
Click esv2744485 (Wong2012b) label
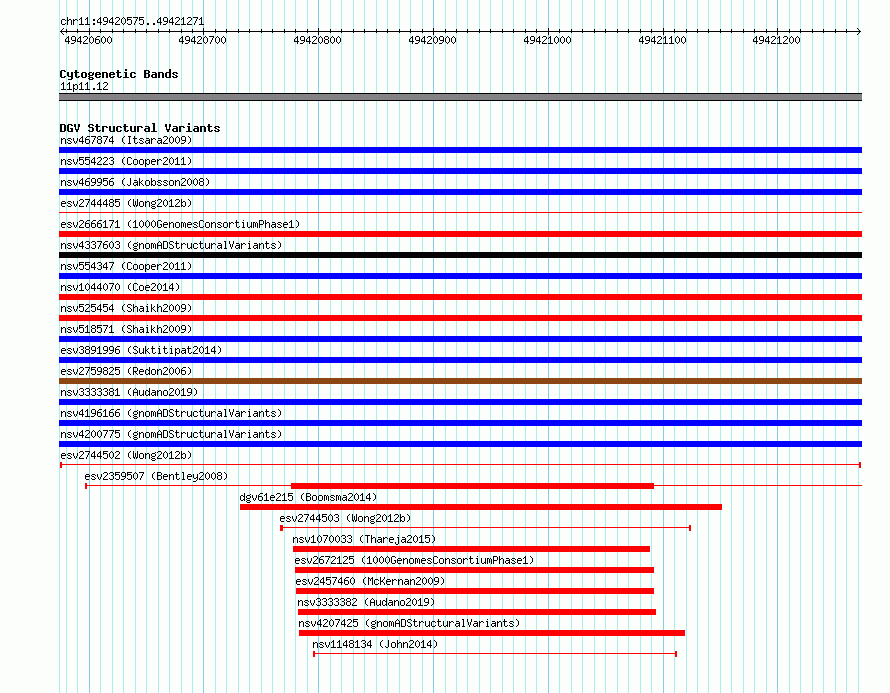click(126, 203)
